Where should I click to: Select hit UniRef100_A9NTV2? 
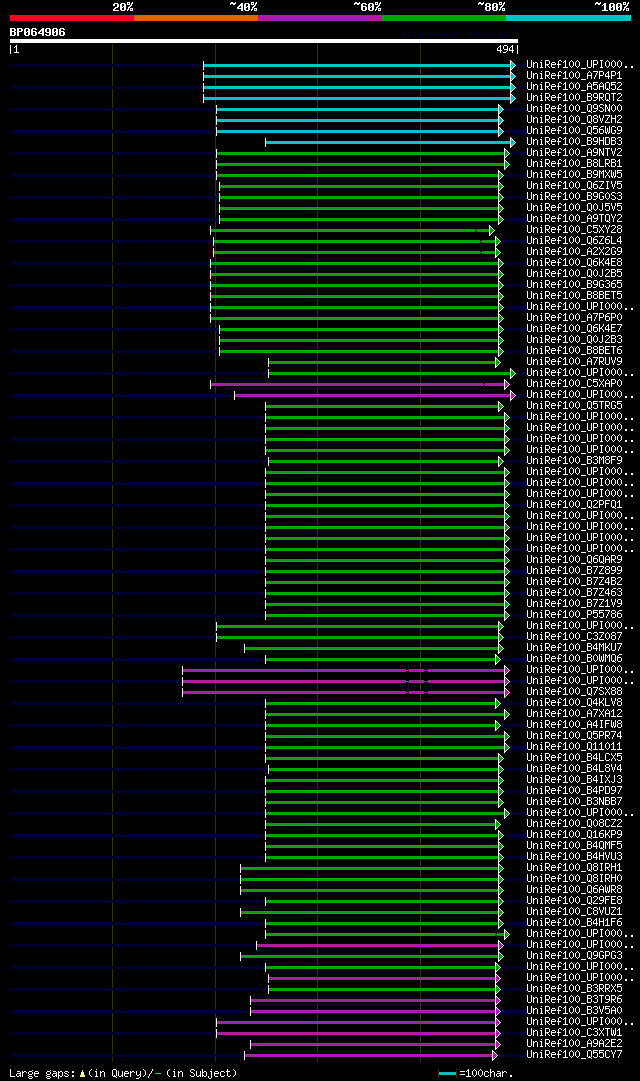coord(574,152)
